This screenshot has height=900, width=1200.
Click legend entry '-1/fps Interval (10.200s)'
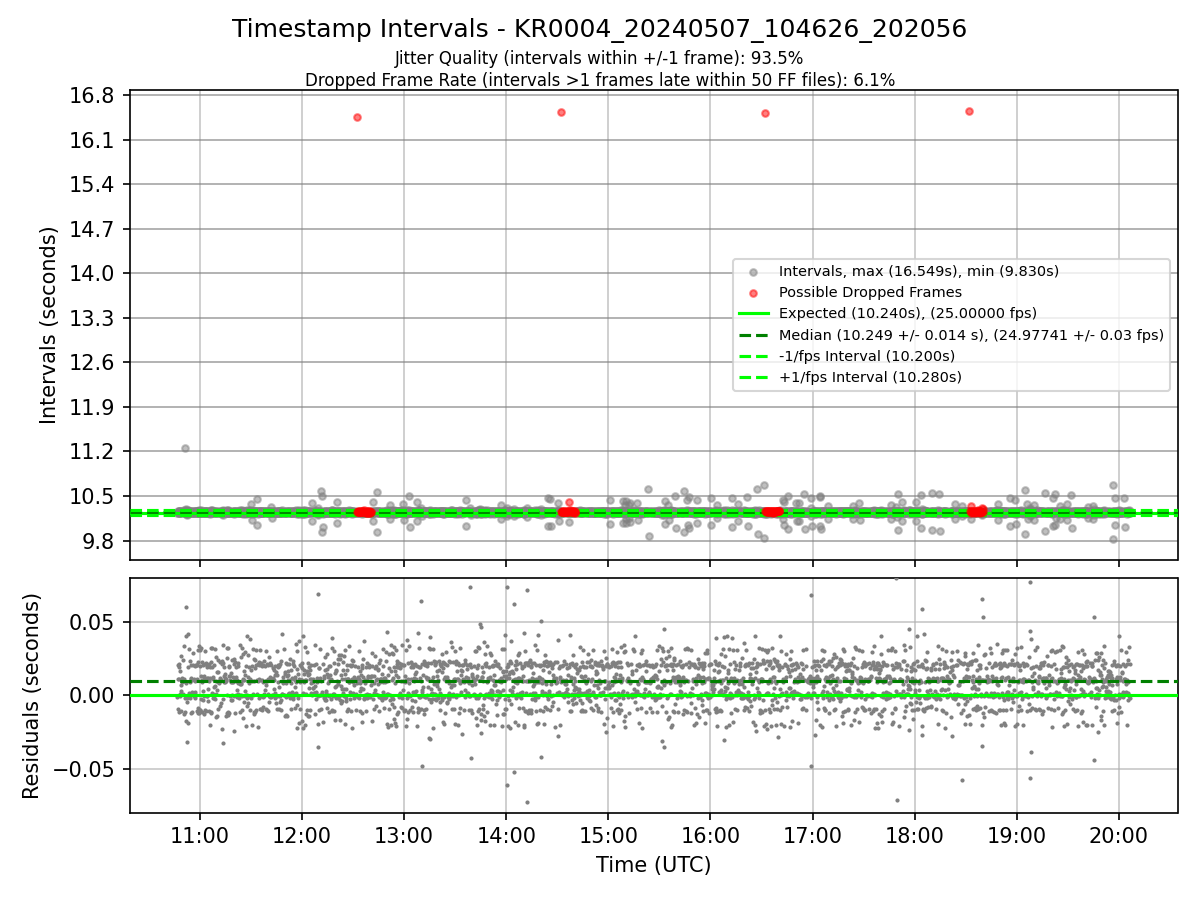(866, 356)
